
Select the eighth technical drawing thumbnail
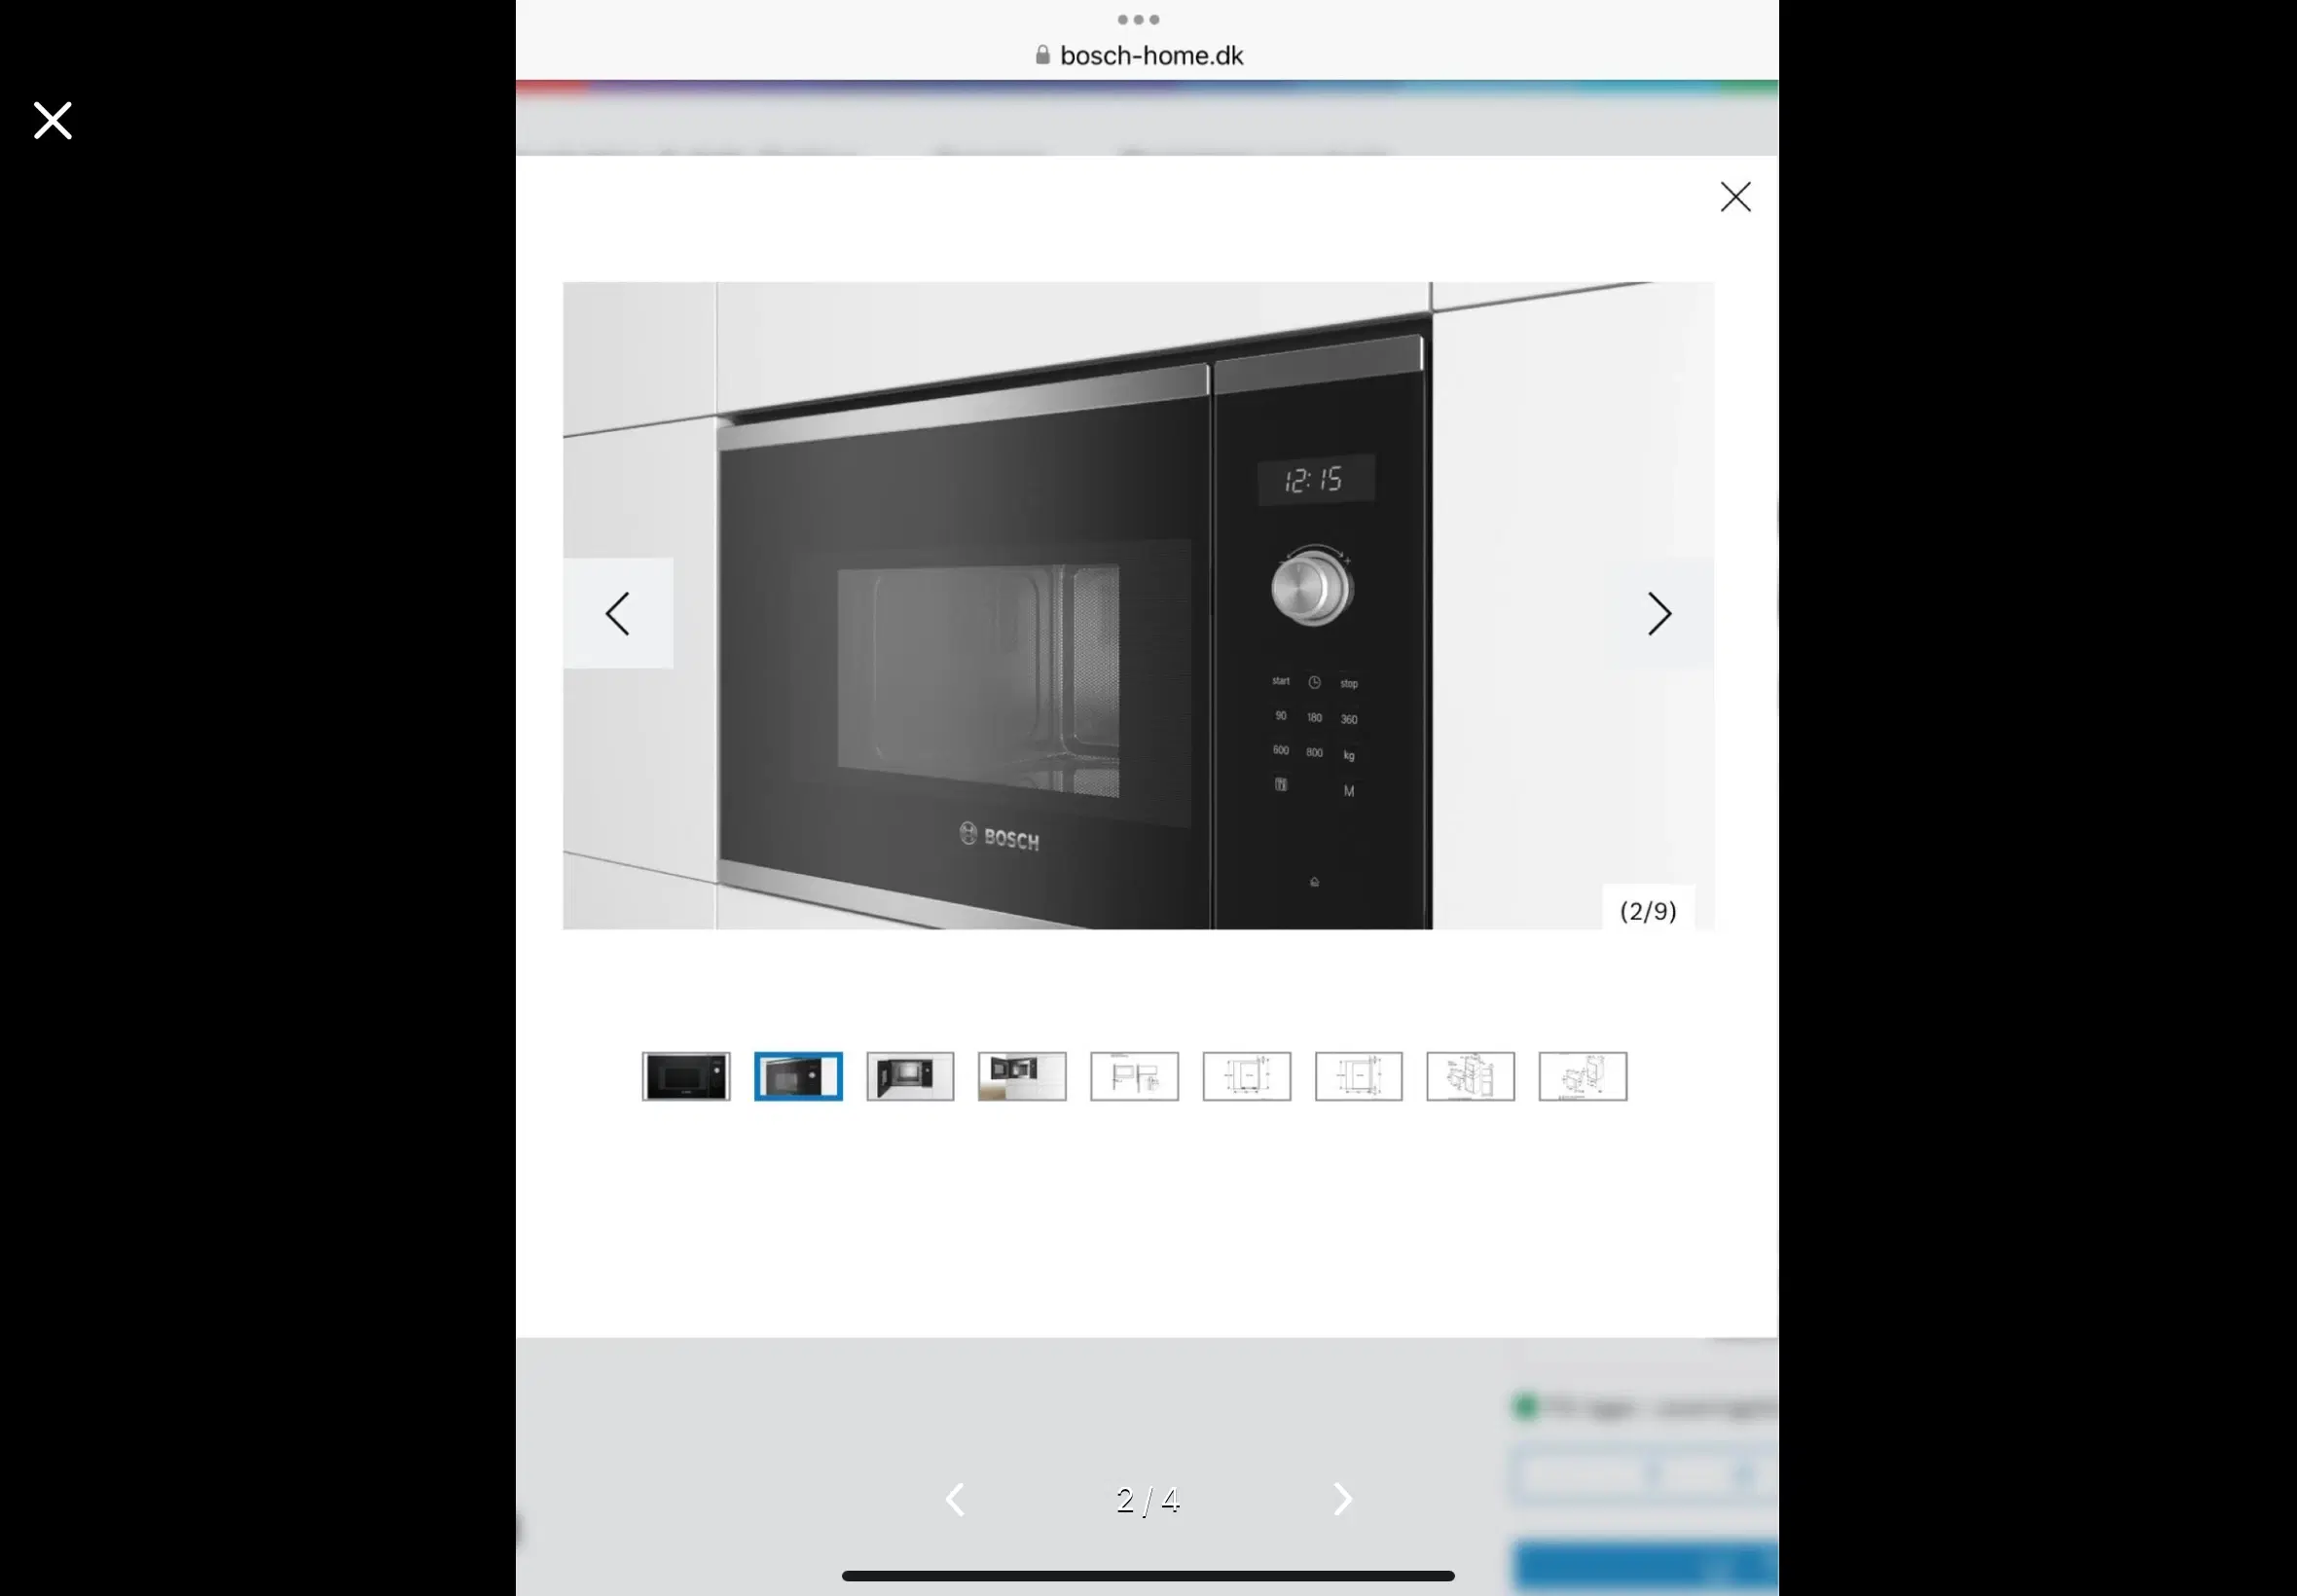click(1470, 1076)
